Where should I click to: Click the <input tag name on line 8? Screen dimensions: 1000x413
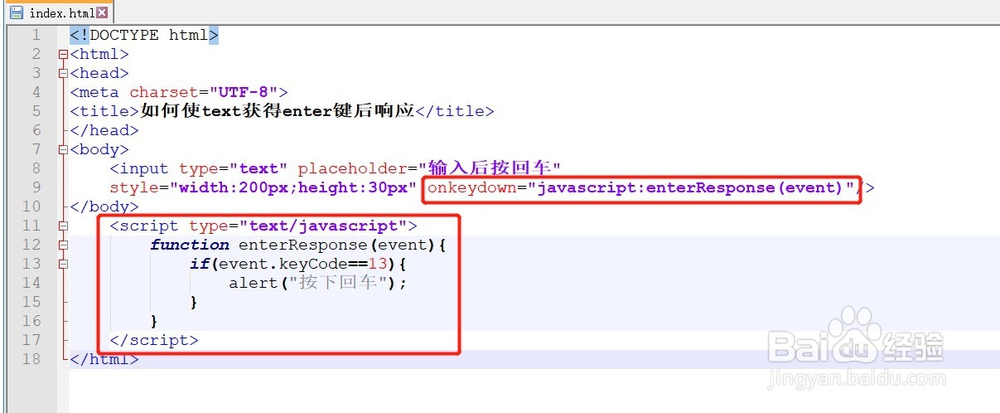click(x=139, y=169)
